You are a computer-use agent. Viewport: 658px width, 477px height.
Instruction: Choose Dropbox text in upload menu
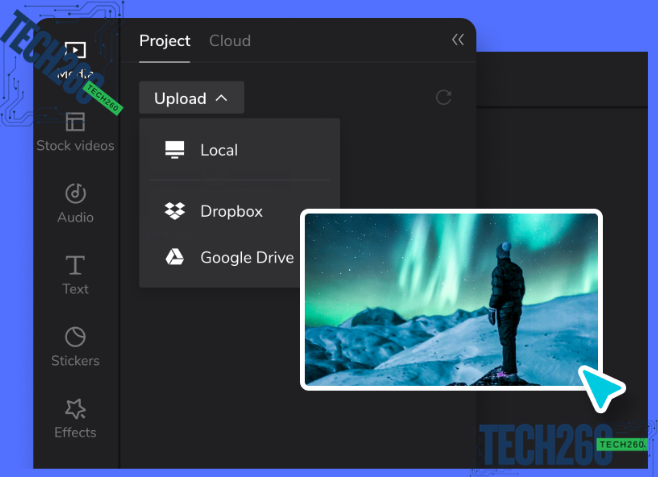(231, 211)
